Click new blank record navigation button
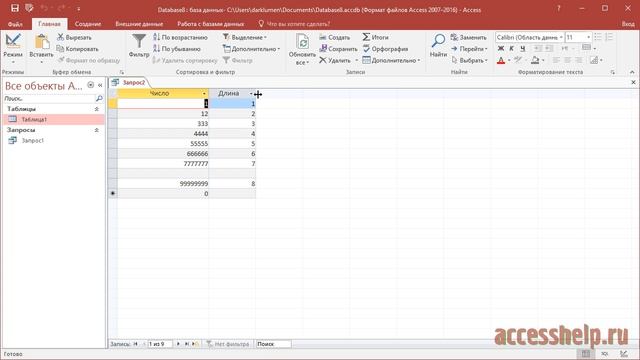This screenshot has width=640, height=360. [196, 344]
